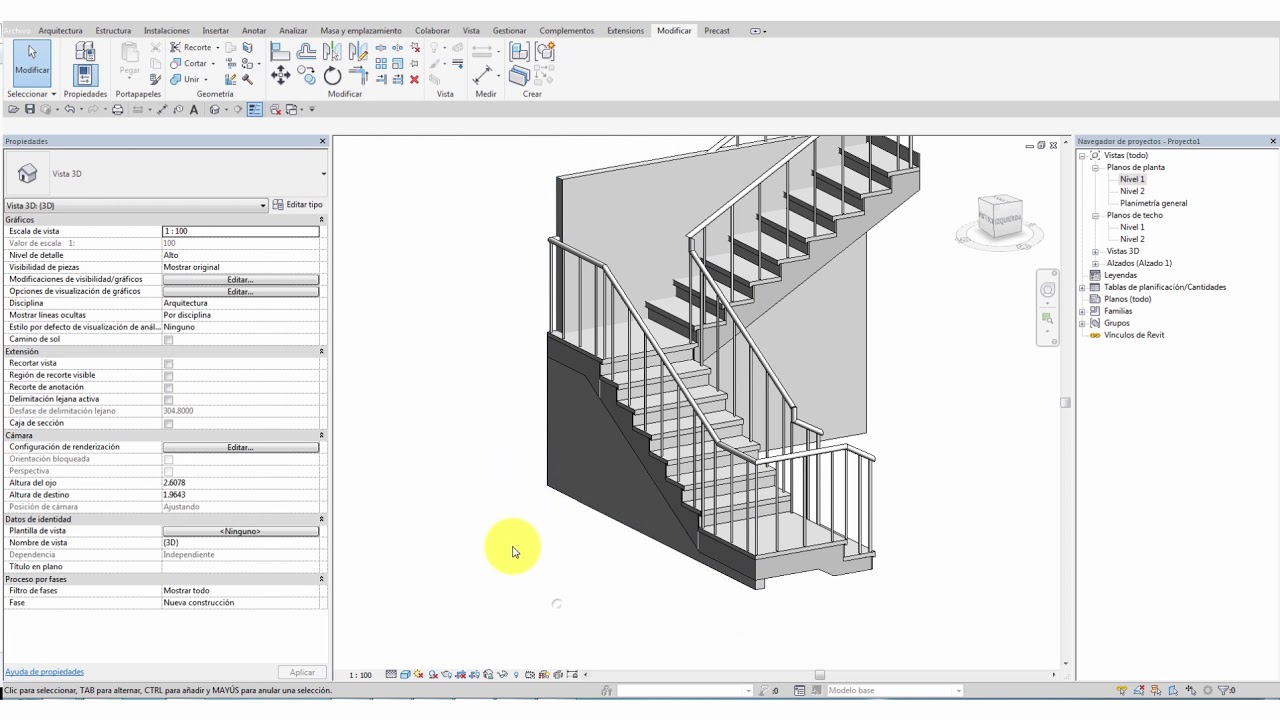Image resolution: width=1280 pixels, height=720 pixels.
Task: Expand the Familias tree node
Action: (x=1083, y=312)
